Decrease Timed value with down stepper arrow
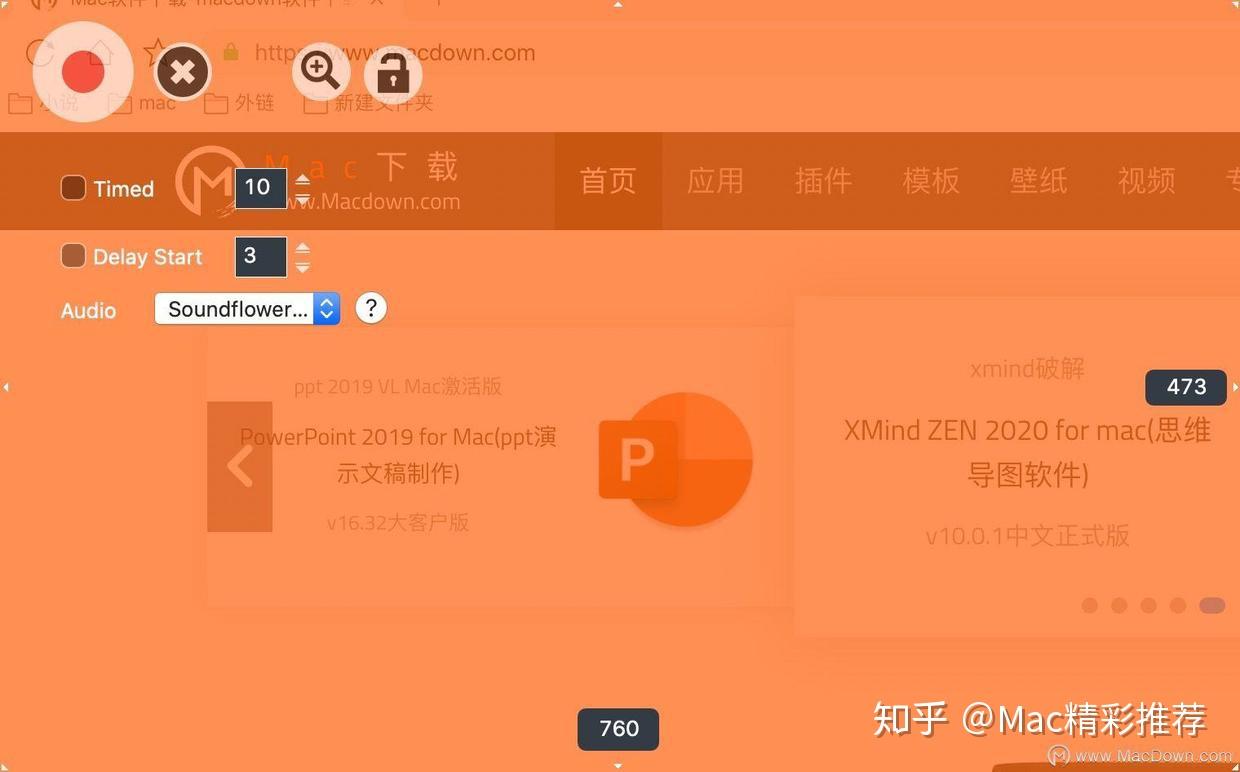 (303, 198)
